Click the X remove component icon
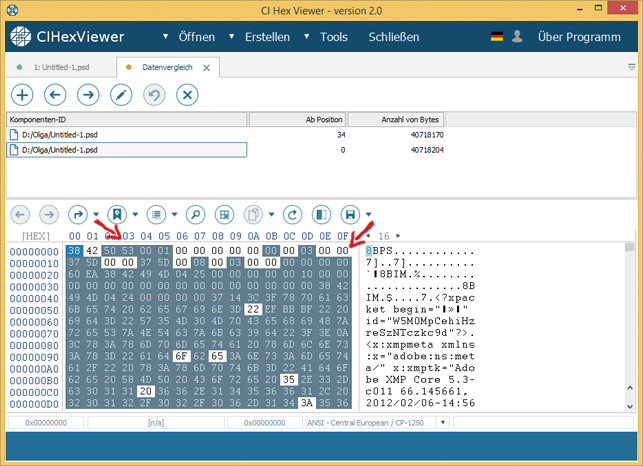The image size is (643, 466). click(187, 95)
